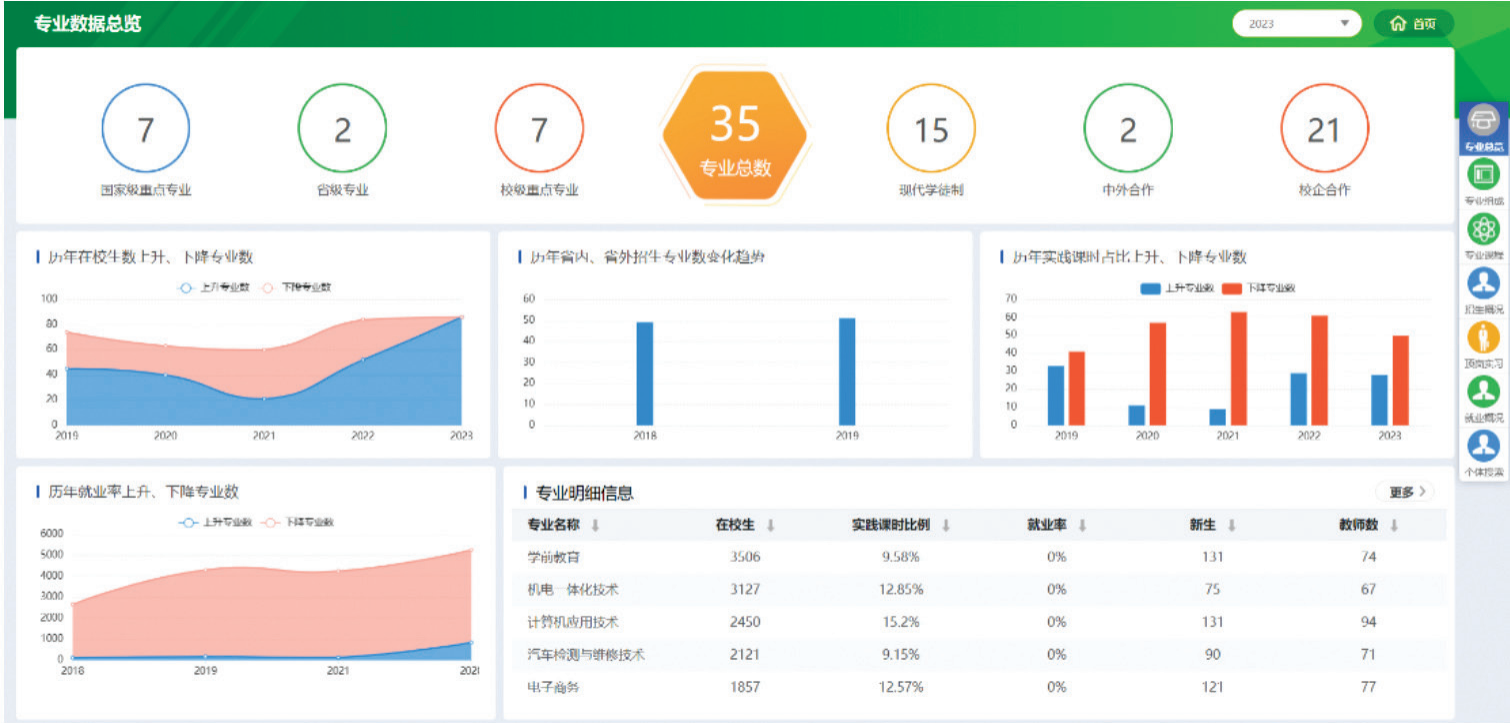Sort table by 教师数 column arrow

pos(1393,525)
